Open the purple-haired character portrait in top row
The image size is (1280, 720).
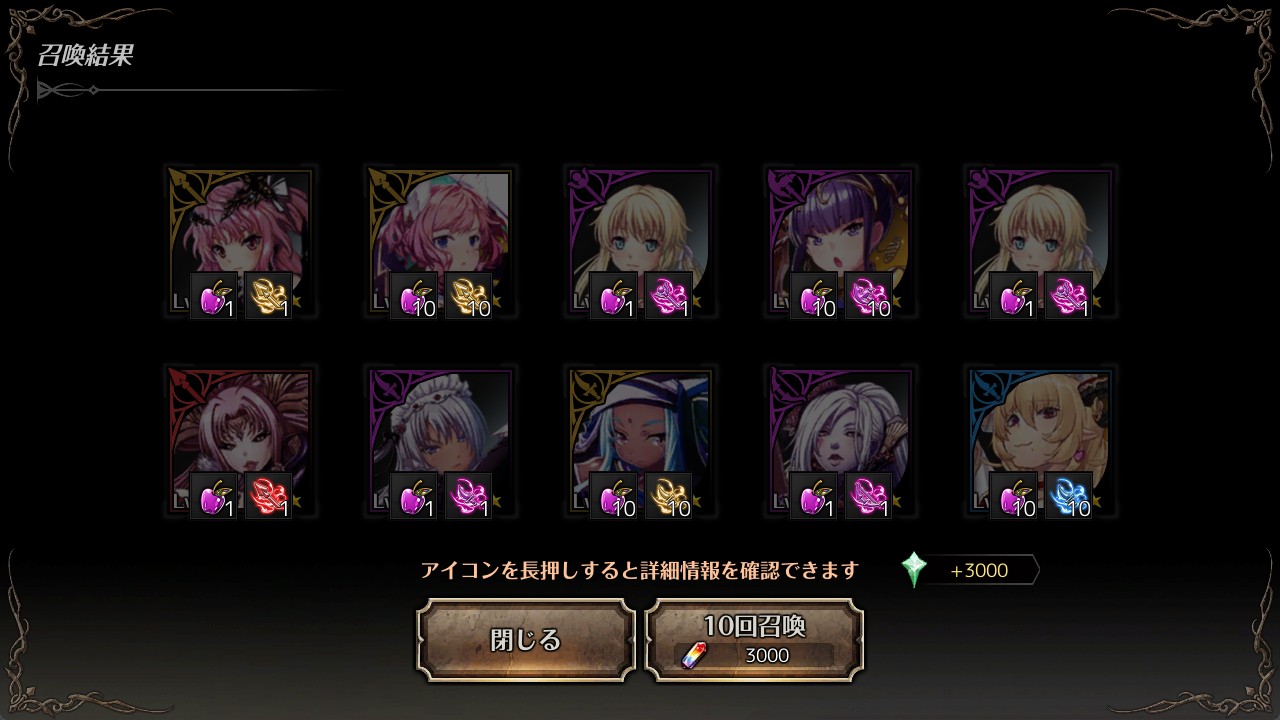coord(840,242)
